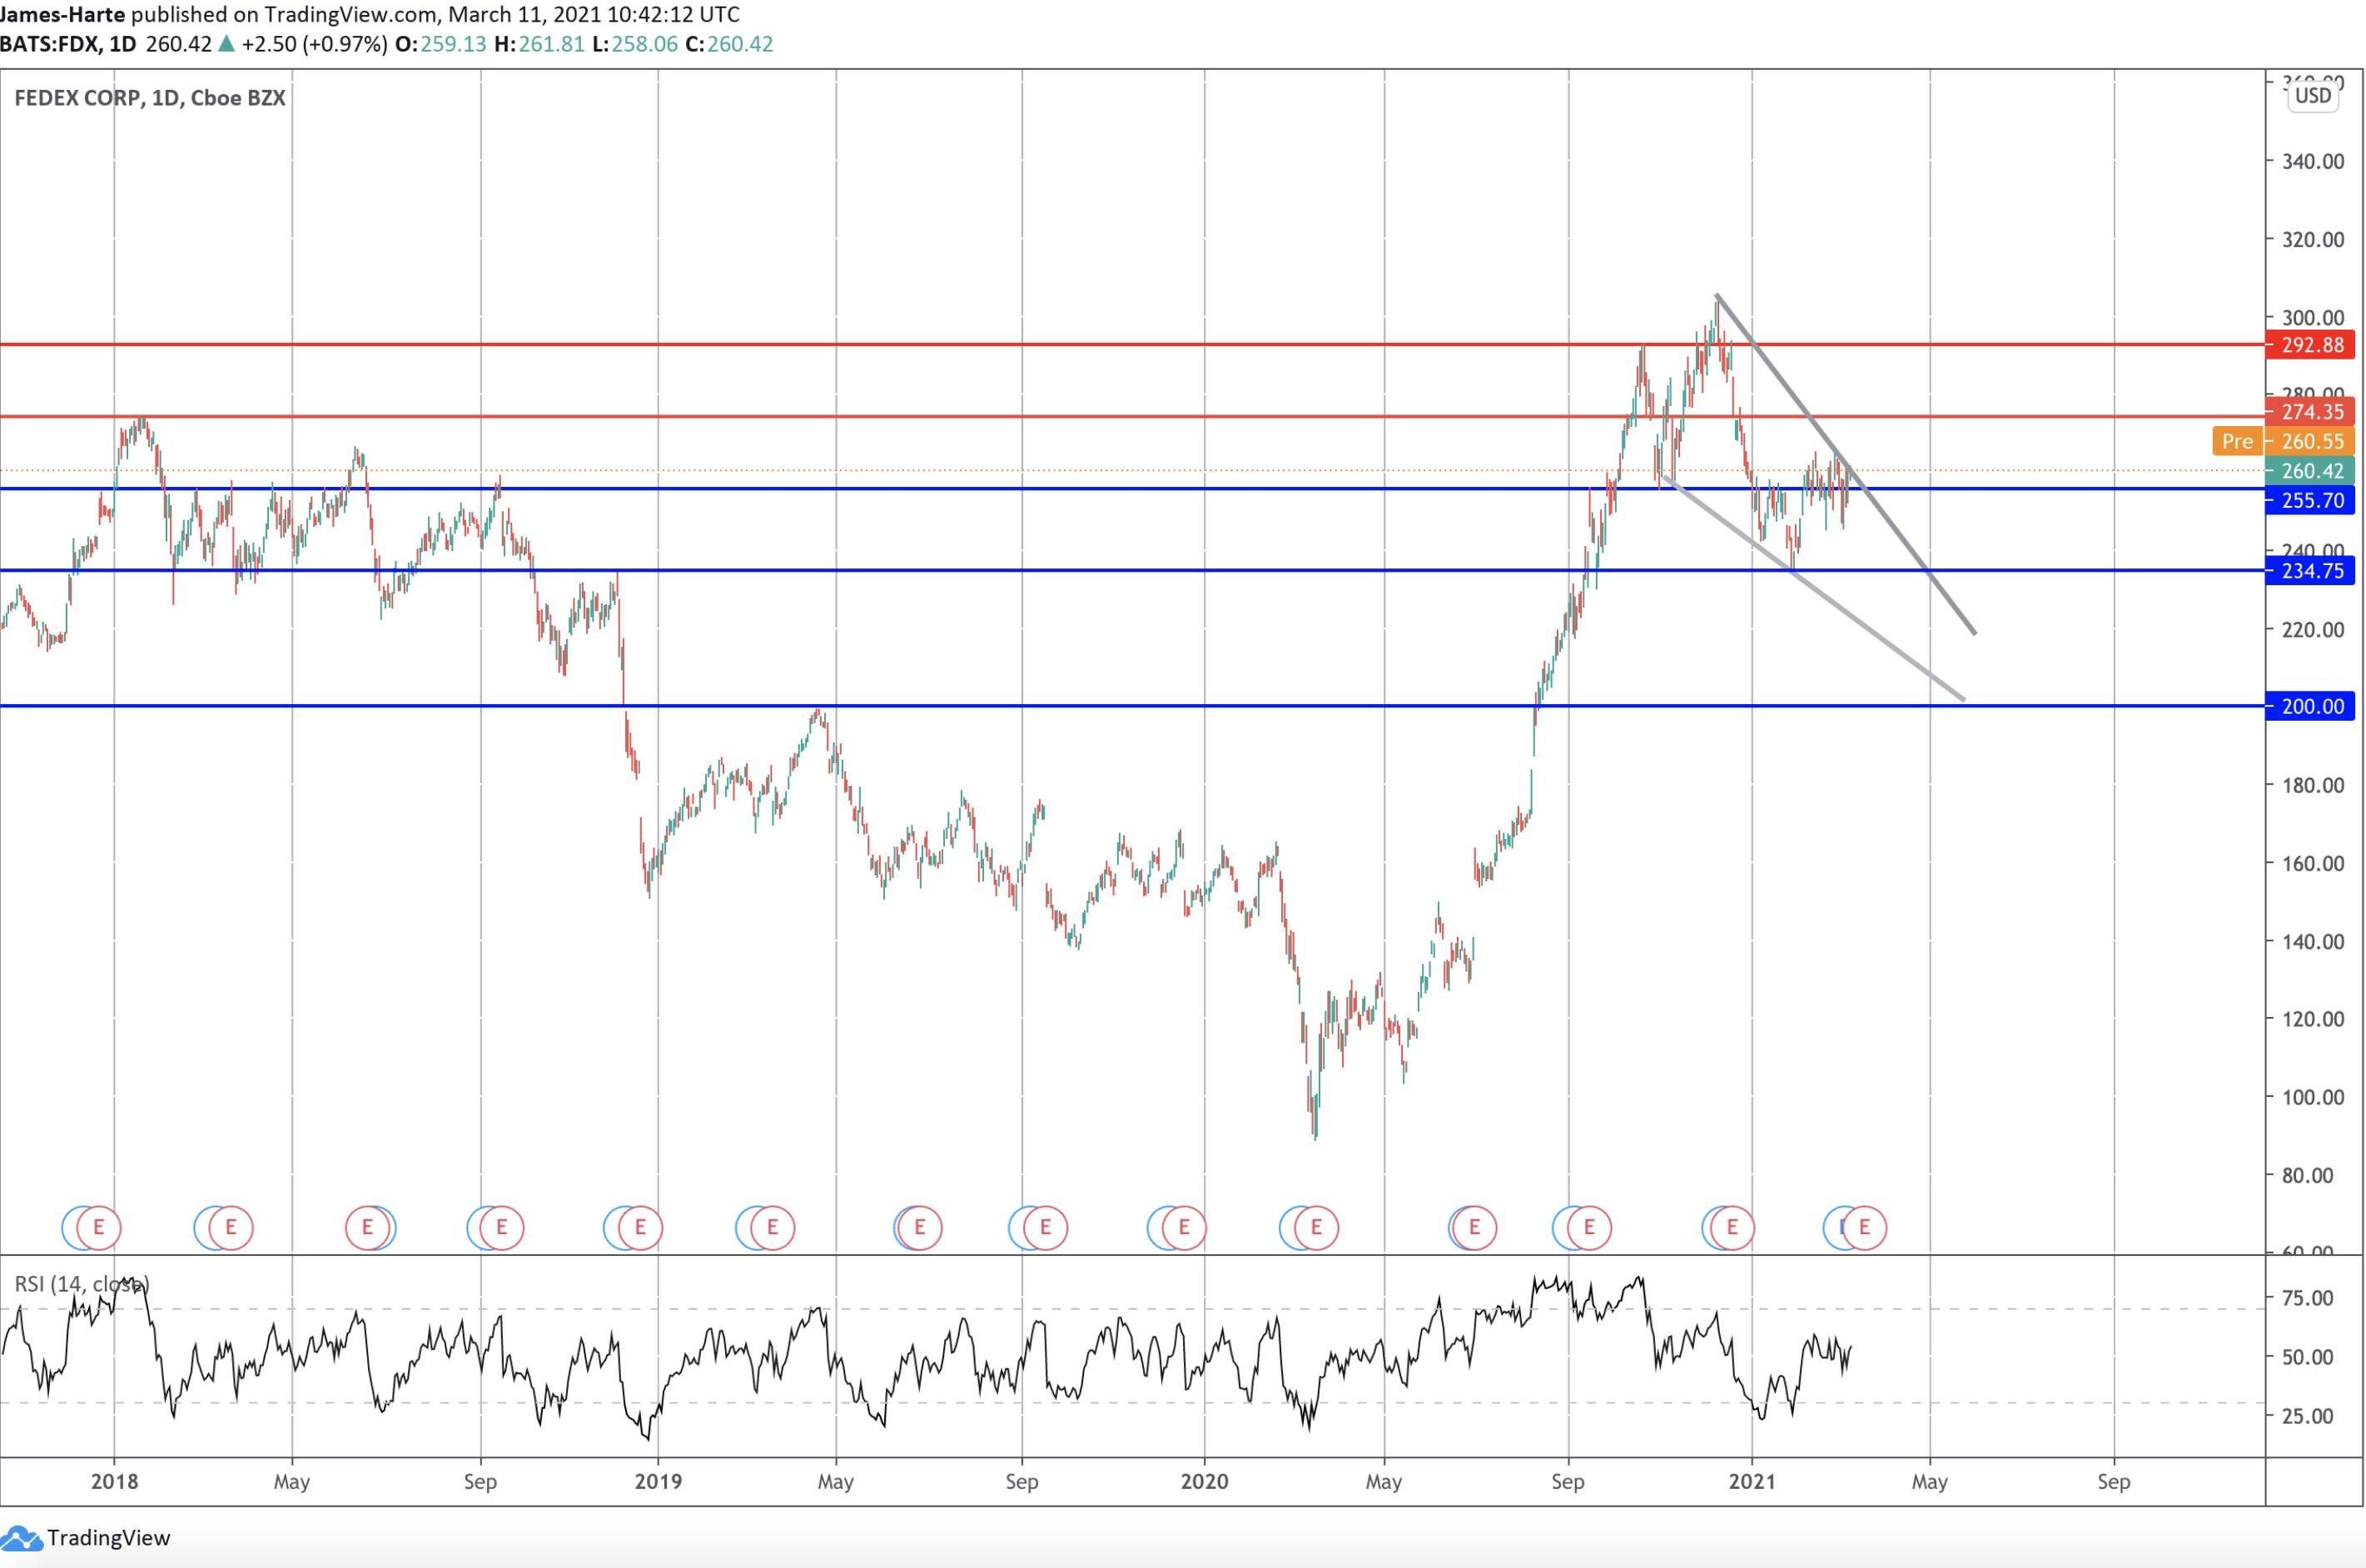The height and width of the screenshot is (1568, 2366).
Task: Click the earnings marker just before 2019
Action: point(640,1227)
